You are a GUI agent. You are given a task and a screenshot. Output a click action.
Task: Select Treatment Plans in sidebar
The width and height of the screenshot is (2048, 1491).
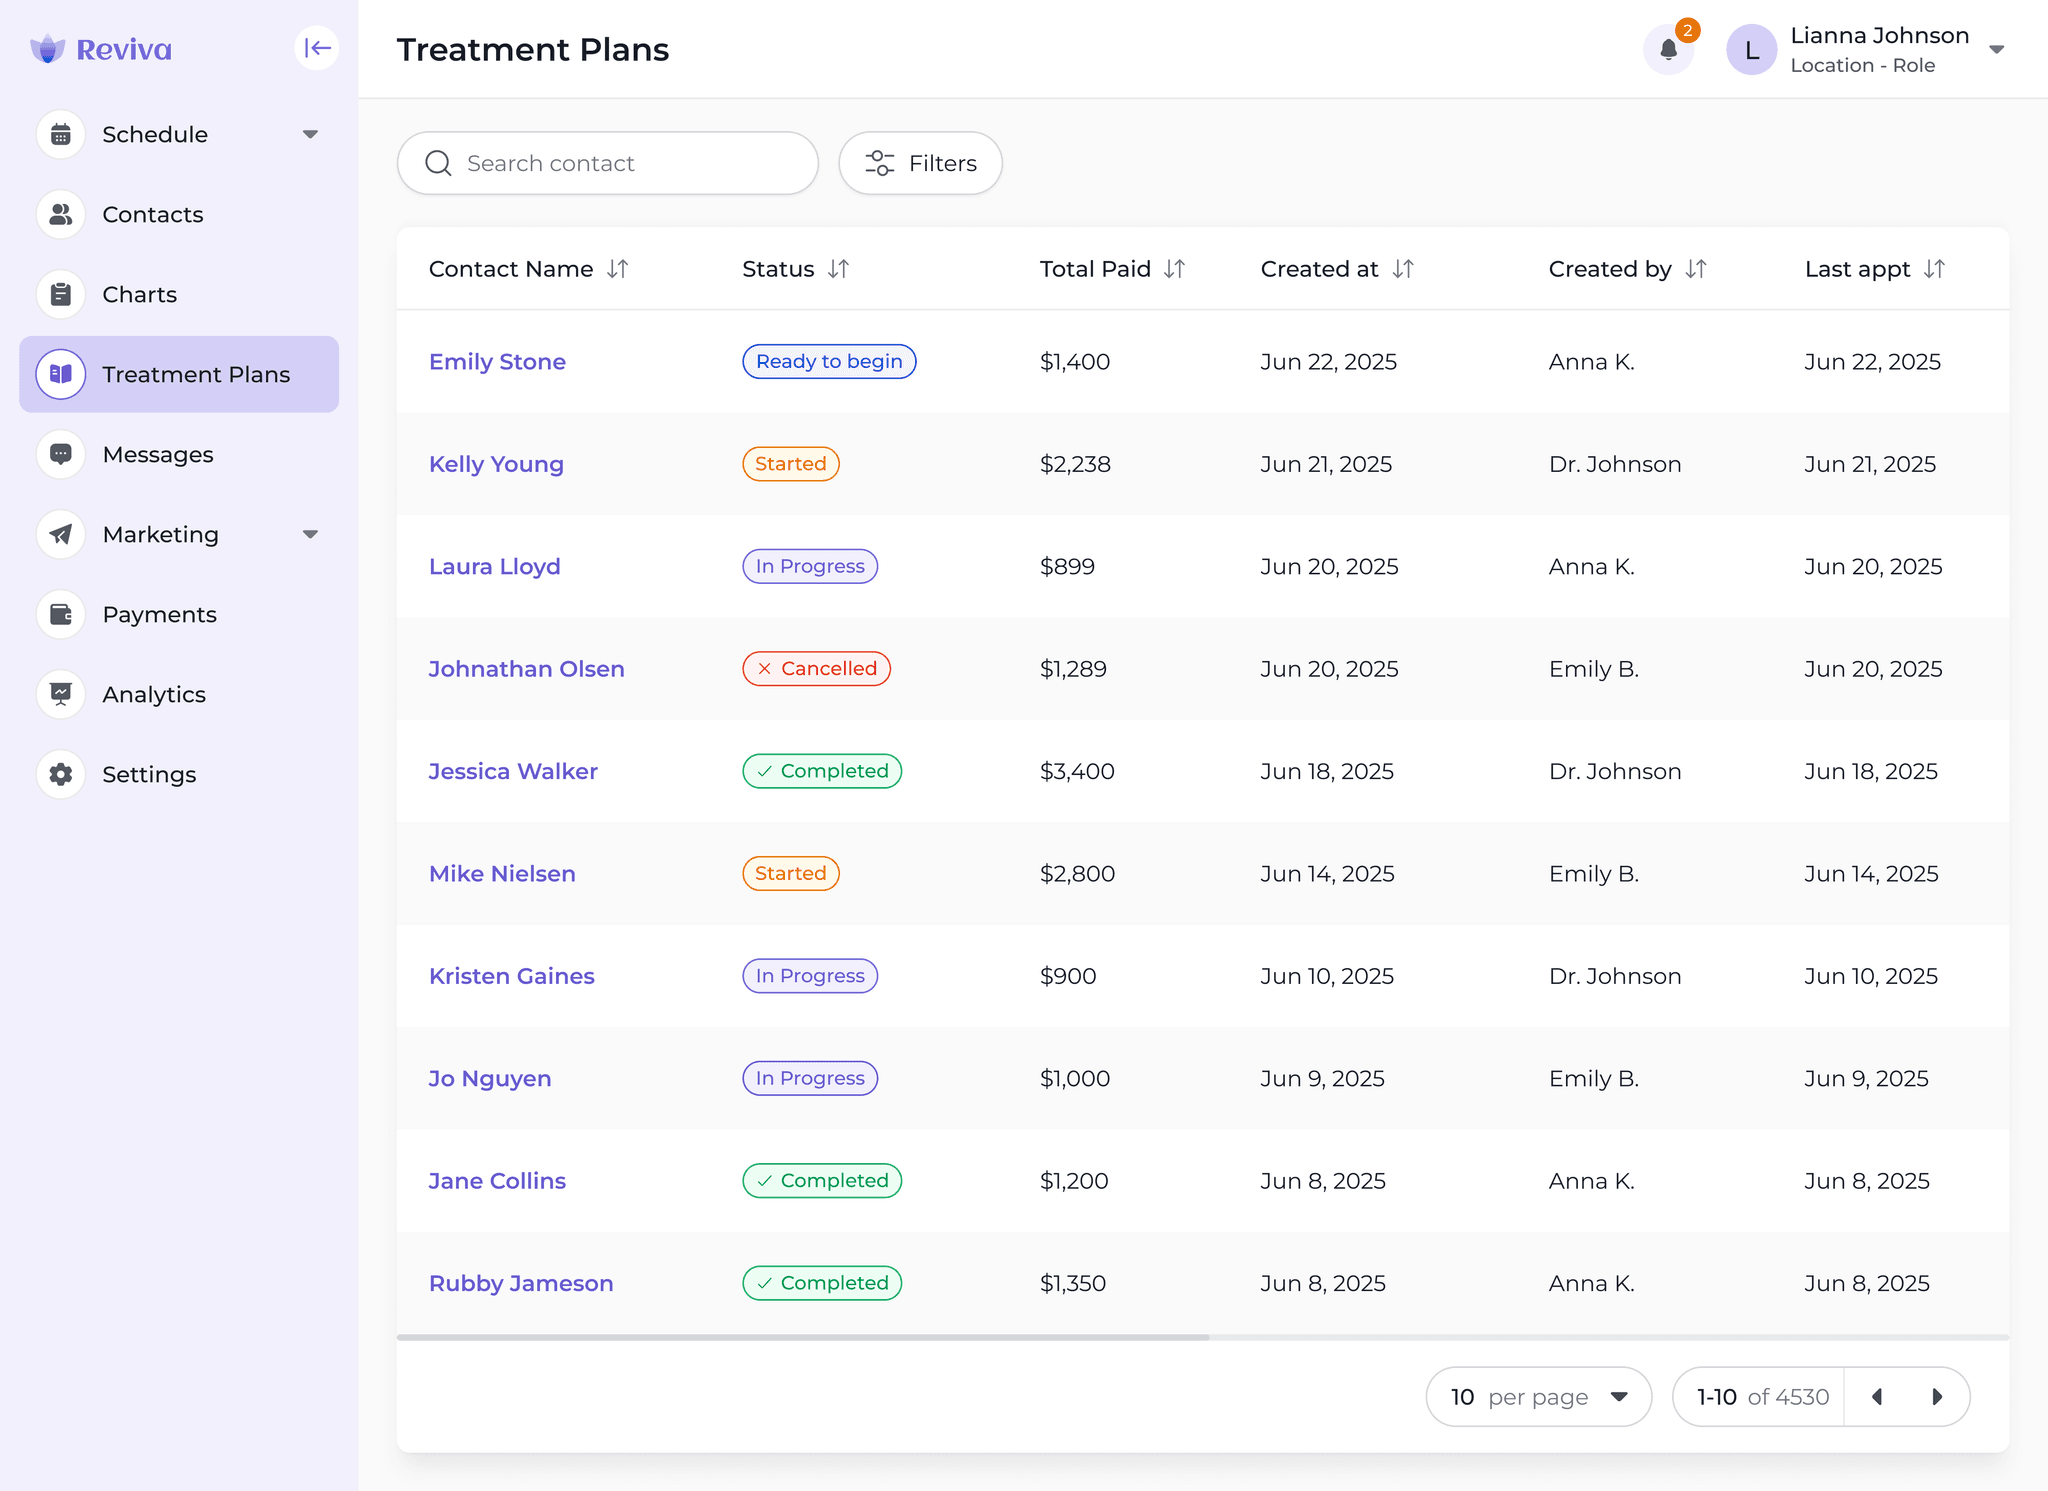pos(180,374)
